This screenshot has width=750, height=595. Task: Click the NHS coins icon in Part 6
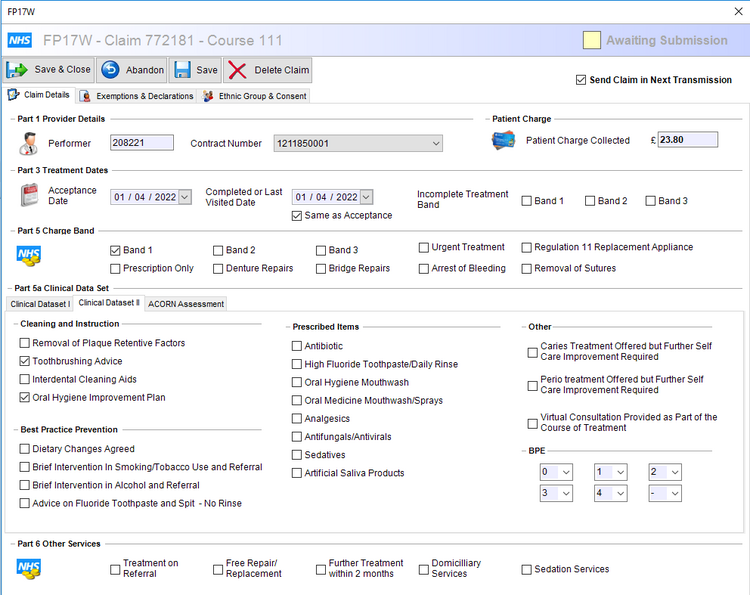pyautogui.click(x=29, y=569)
